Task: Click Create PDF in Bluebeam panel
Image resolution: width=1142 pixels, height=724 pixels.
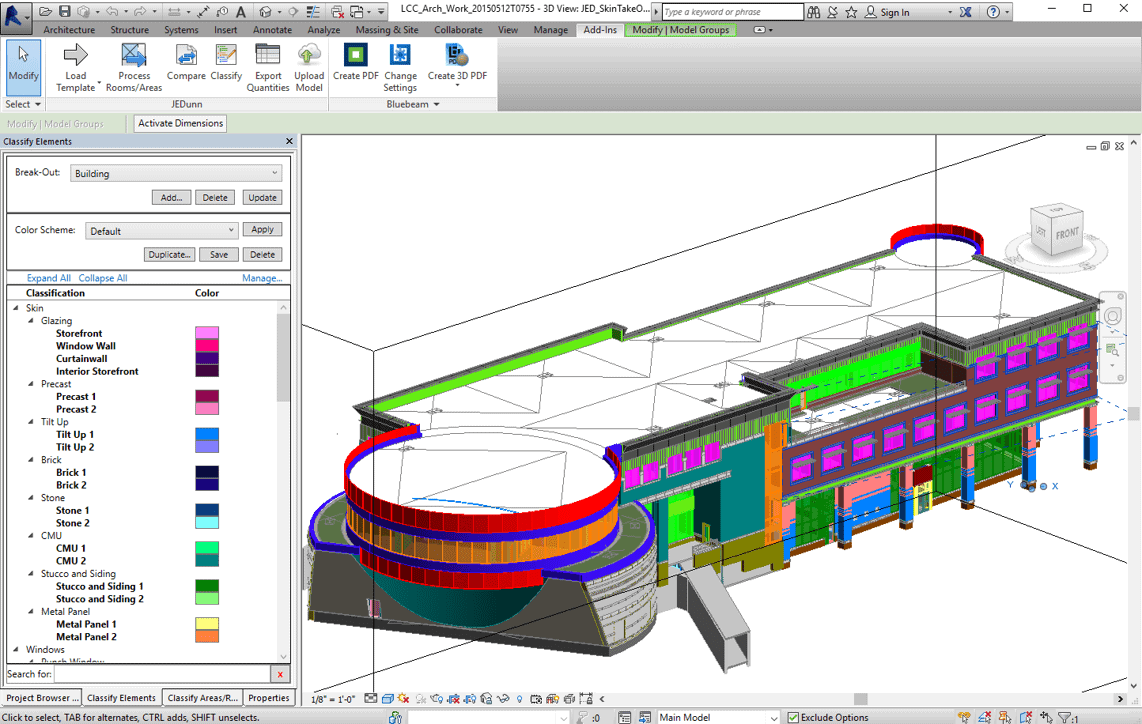Action: click(x=356, y=56)
